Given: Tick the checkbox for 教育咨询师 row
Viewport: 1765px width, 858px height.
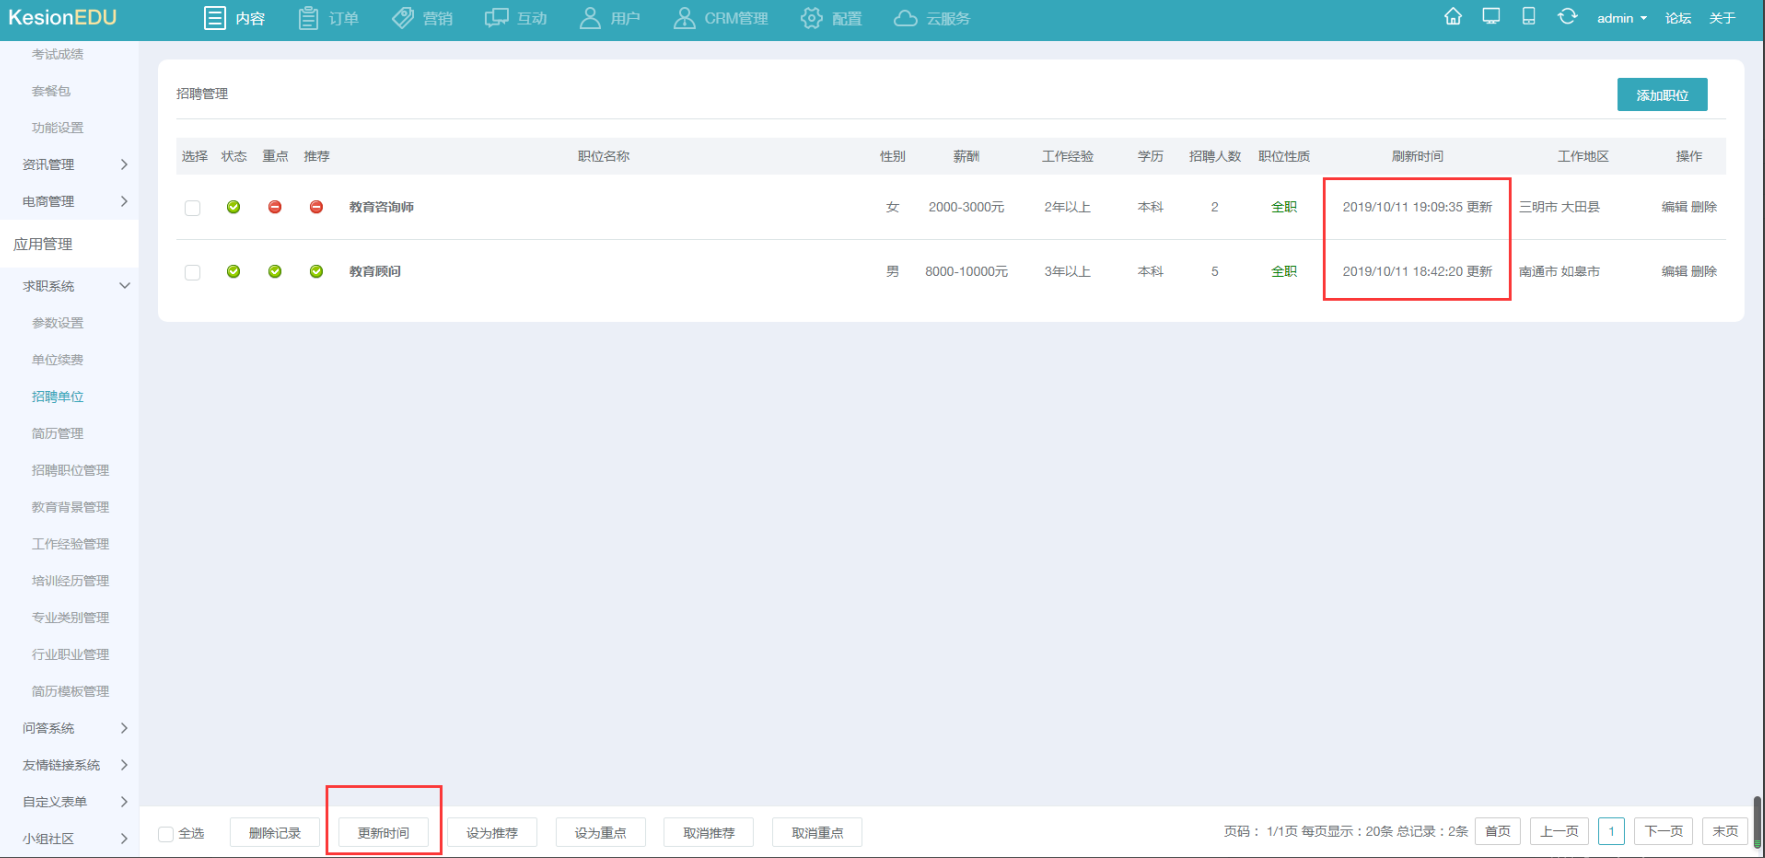Looking at the screenshot, I should tap(192, 208).
